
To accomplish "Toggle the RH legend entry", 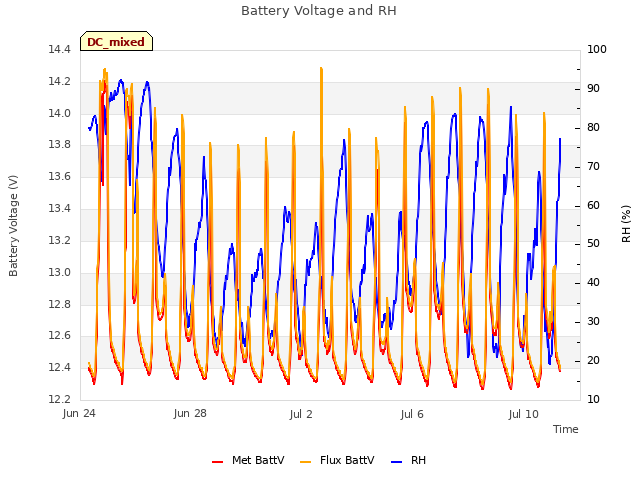I will (408, 460).
